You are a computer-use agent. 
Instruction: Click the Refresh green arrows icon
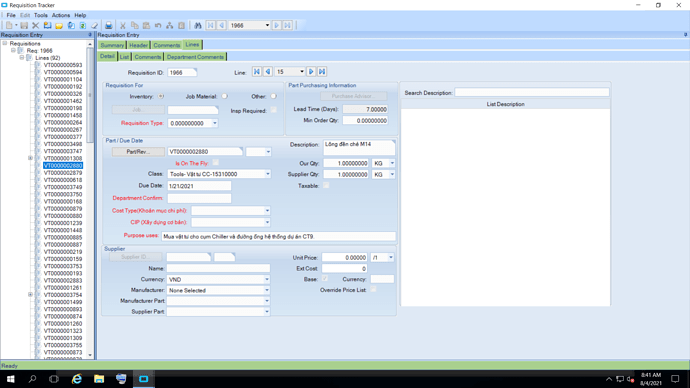82,26
